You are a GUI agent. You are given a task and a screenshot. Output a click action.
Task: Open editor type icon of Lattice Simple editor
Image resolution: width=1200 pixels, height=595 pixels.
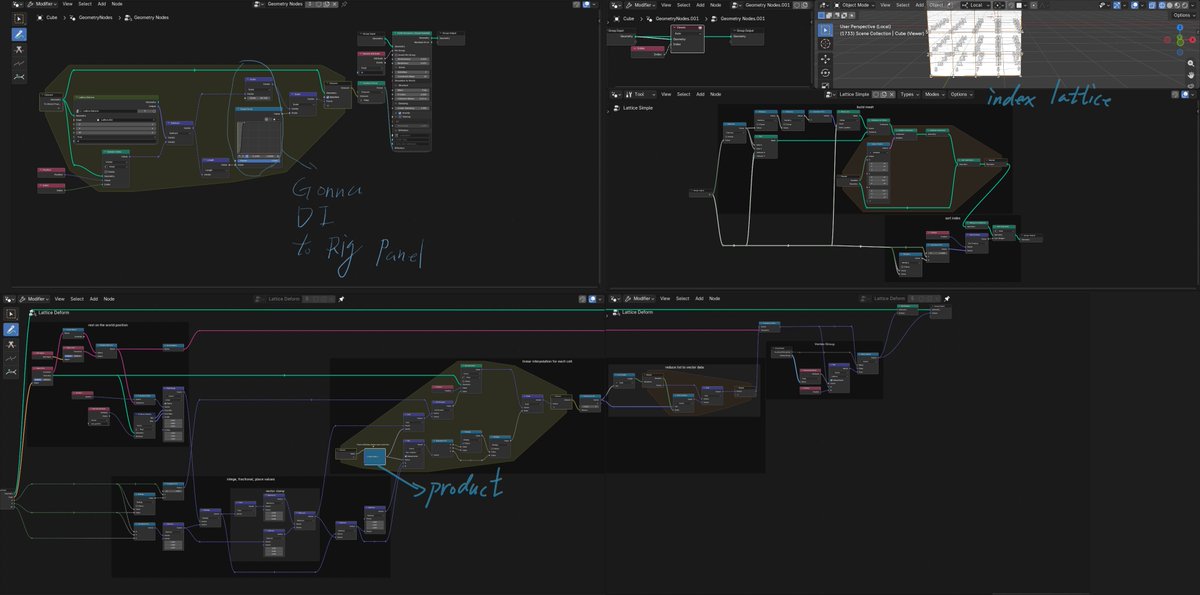pyautogui.click(x=616, y=94)
